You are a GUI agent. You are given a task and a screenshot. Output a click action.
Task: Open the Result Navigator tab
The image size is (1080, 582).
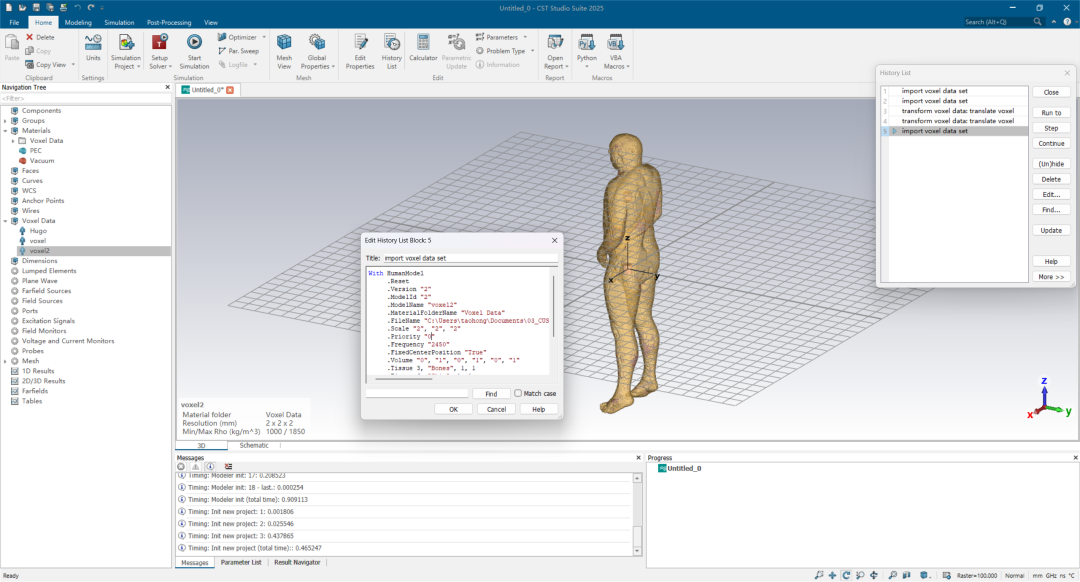297,563
